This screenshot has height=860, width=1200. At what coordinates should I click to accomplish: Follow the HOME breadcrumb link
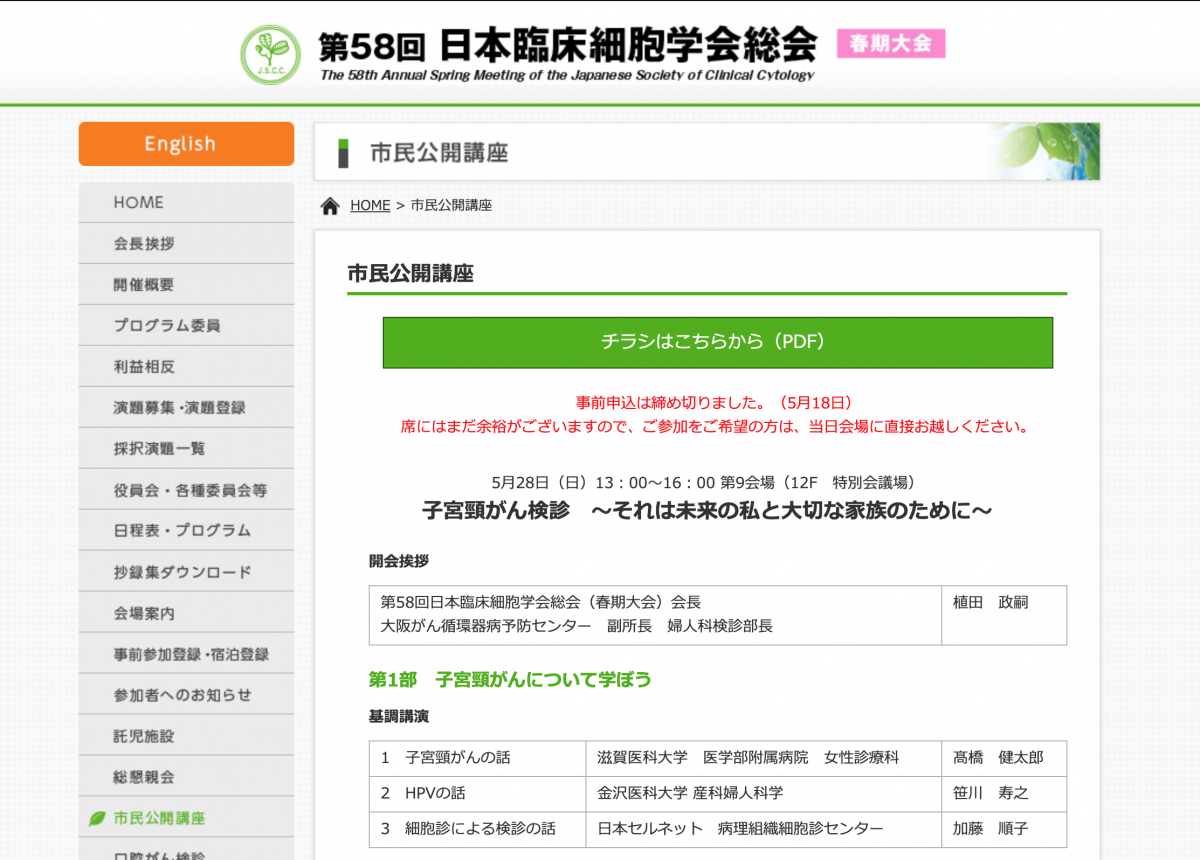(x=370, y=205)
